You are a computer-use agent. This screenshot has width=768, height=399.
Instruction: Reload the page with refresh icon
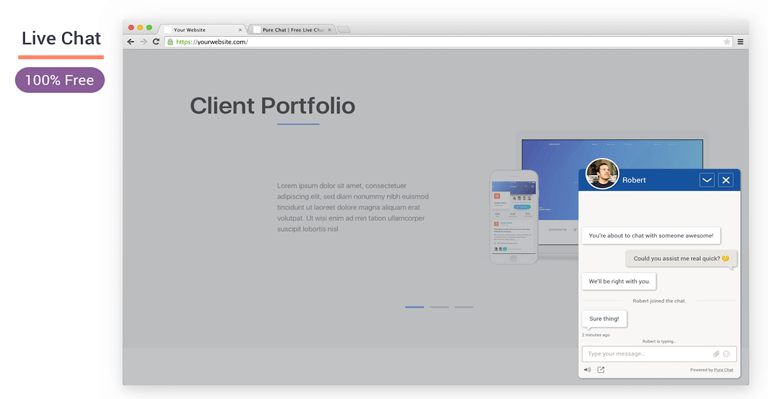[156, 42]
